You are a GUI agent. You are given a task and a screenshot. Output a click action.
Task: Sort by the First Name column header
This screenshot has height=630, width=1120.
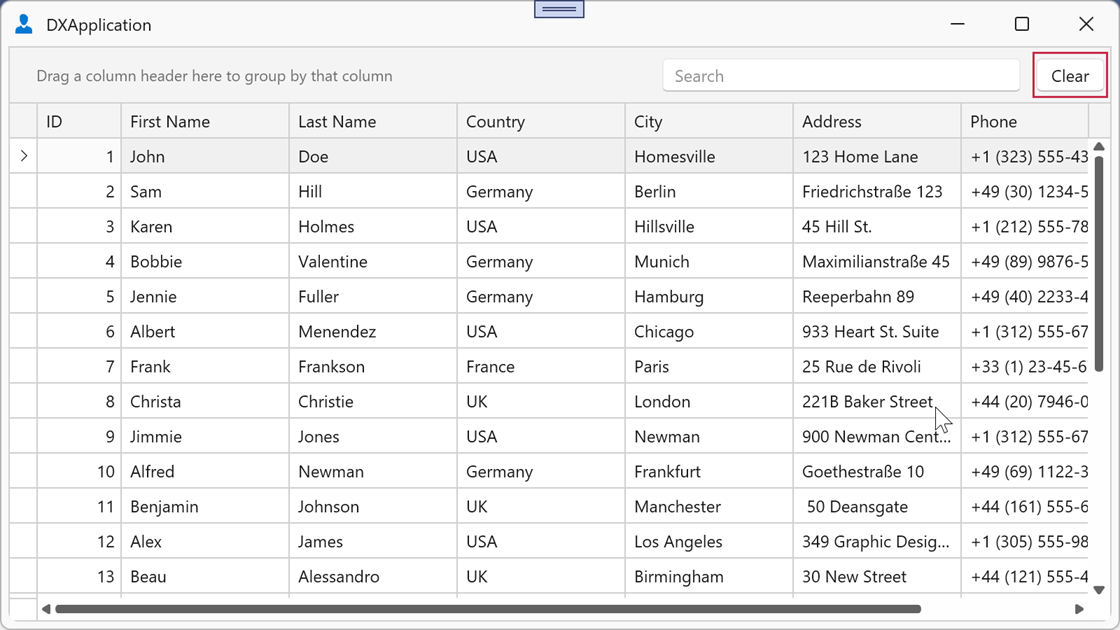click(205, 121)
